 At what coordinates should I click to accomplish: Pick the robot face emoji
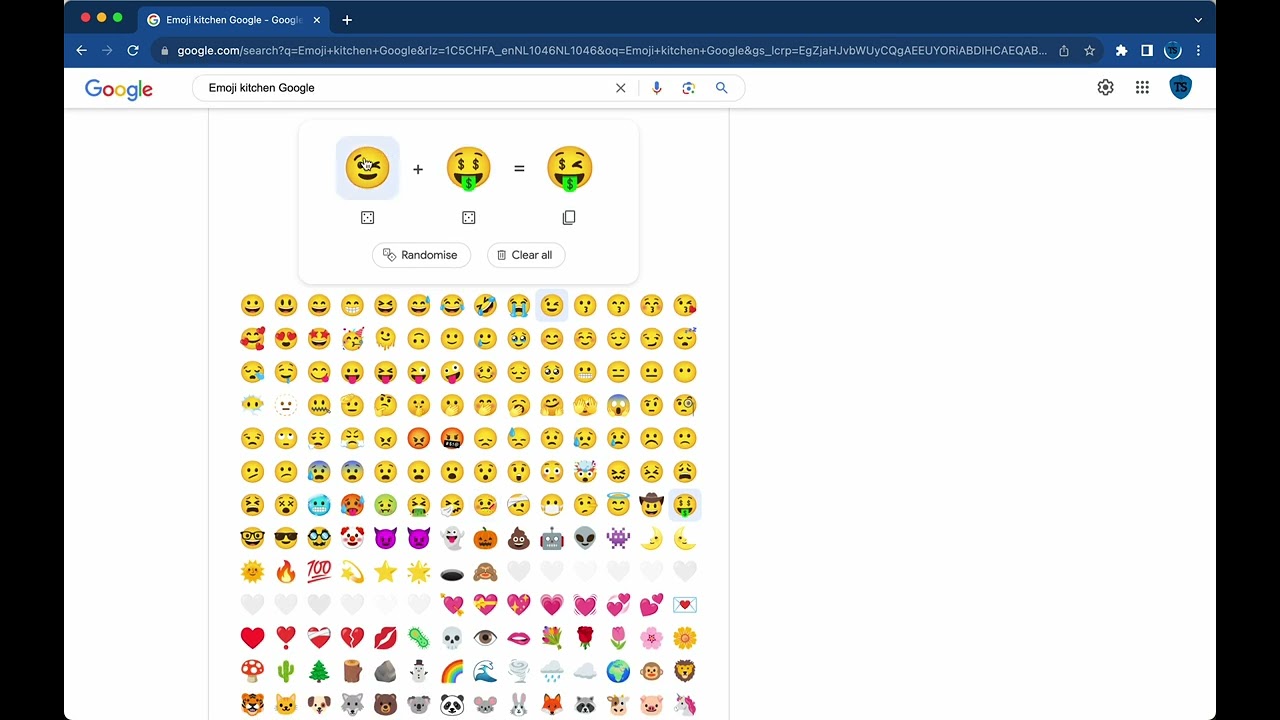[x=552, y=538]
